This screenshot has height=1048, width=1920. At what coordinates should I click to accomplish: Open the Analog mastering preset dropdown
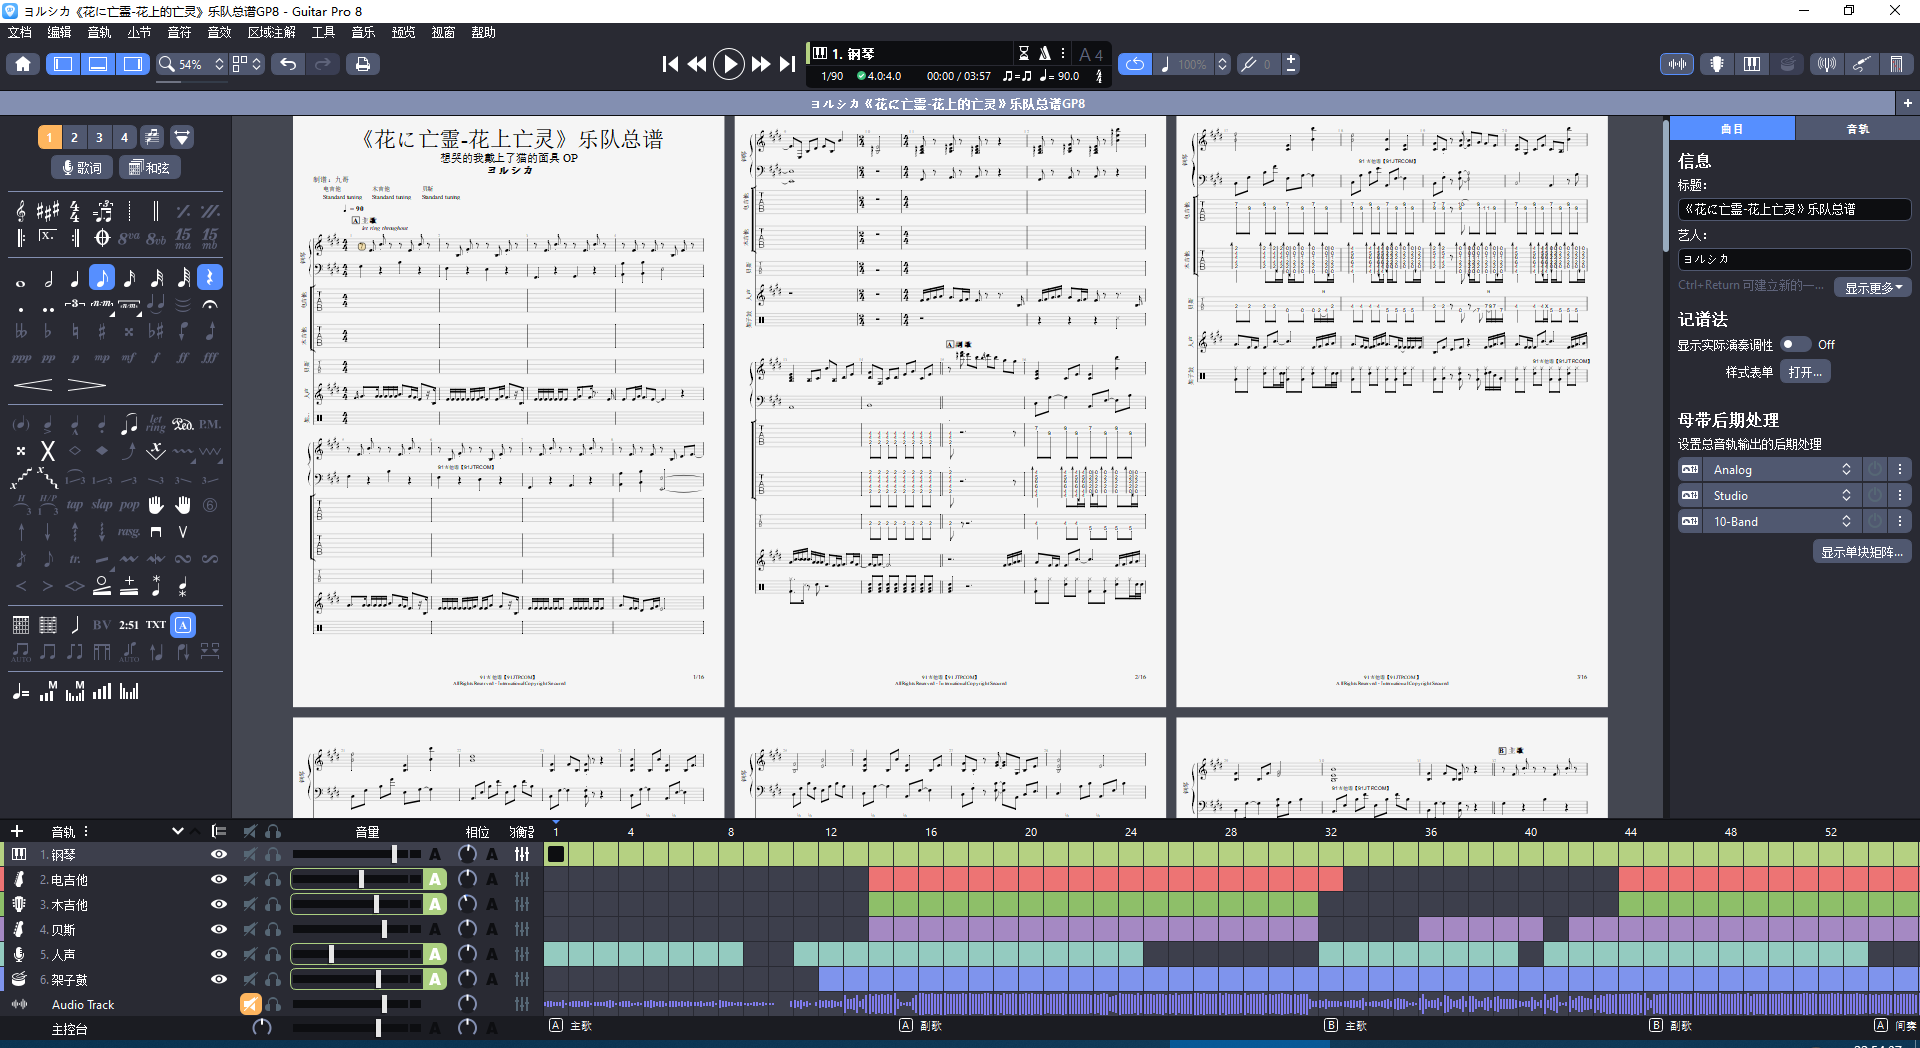(1782, 469)
